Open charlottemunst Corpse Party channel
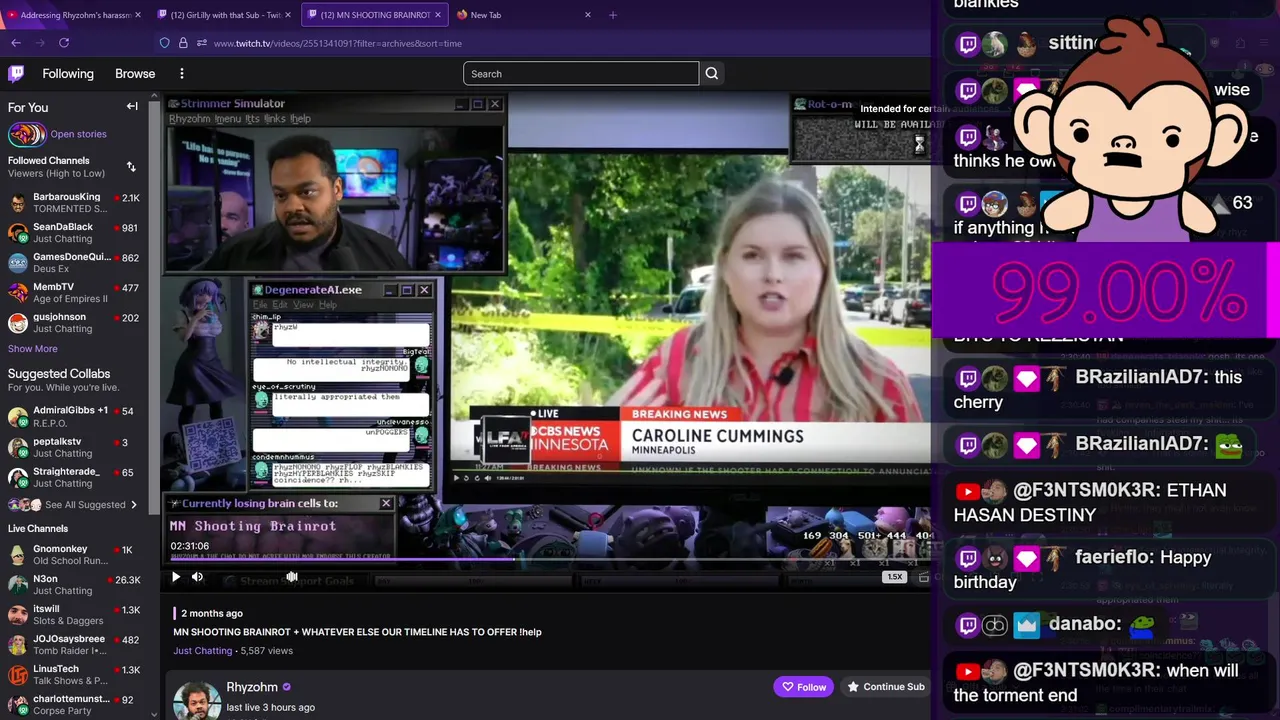The height and width of the screenshot is (720, 1280). tap(76, 705)
